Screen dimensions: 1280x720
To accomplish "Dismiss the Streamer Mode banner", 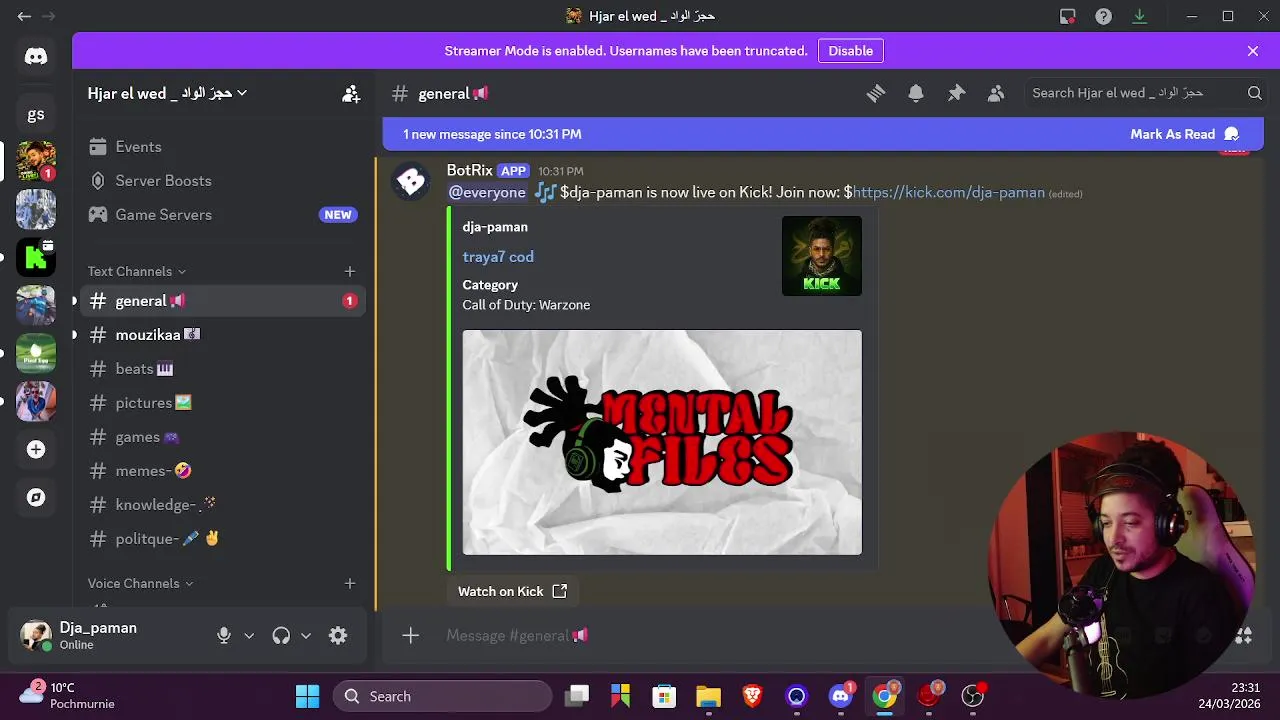I will 1253,51.
